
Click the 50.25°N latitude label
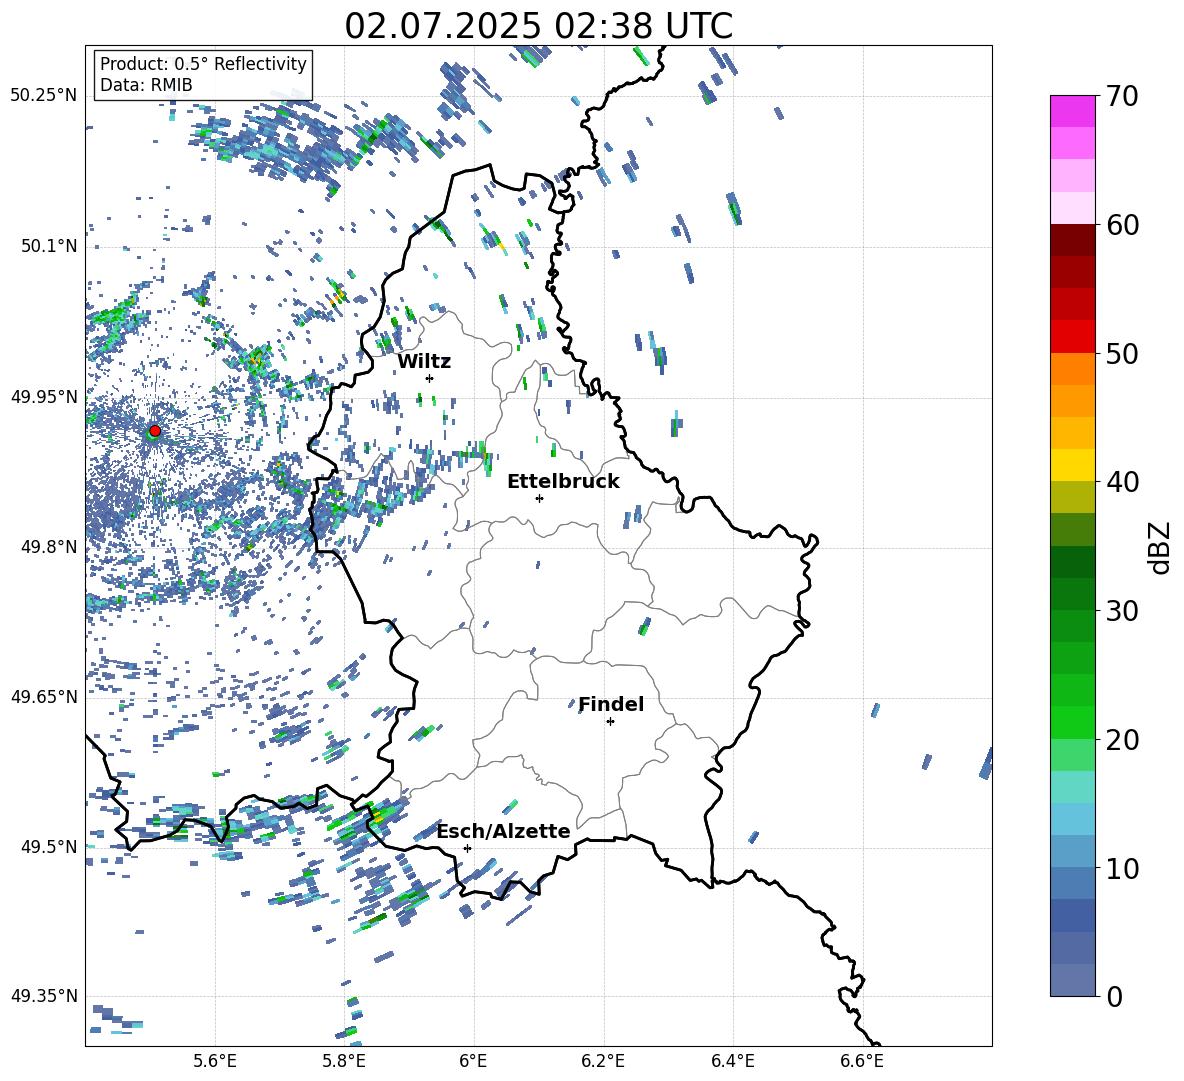44,96
